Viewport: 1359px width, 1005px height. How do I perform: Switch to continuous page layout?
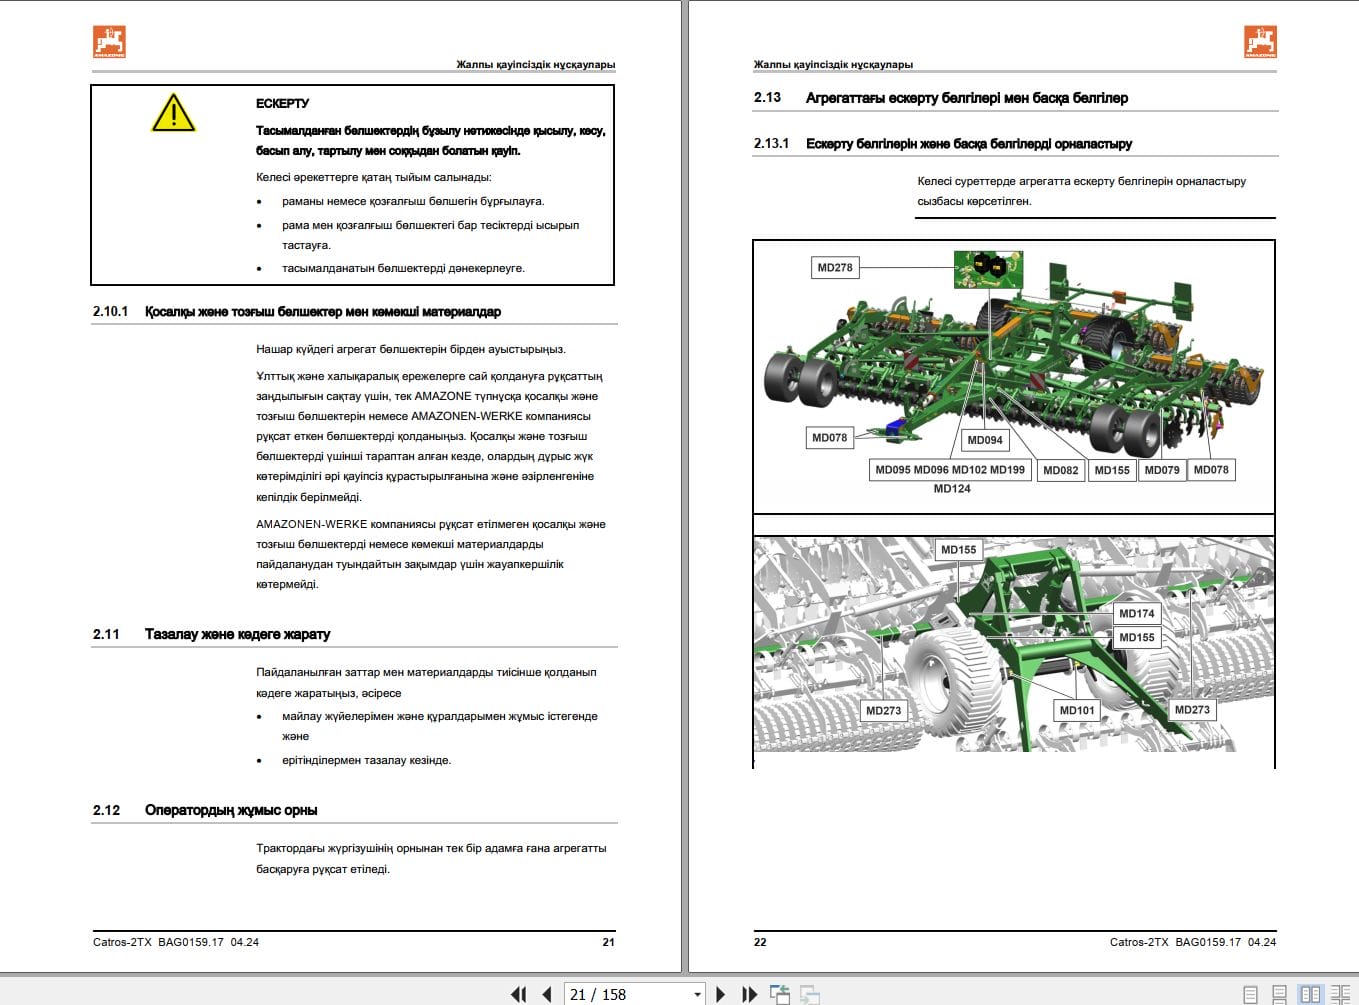click(x=1279, y=994)
